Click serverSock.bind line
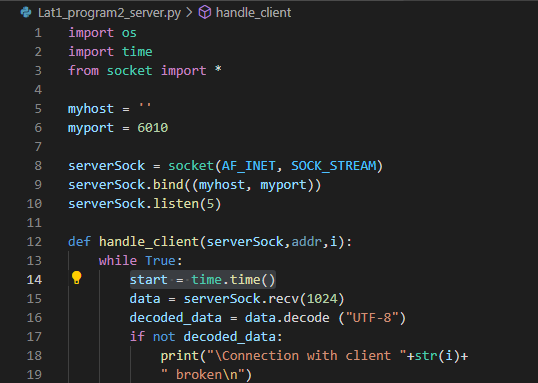The image size is (538, 383). 195,185
